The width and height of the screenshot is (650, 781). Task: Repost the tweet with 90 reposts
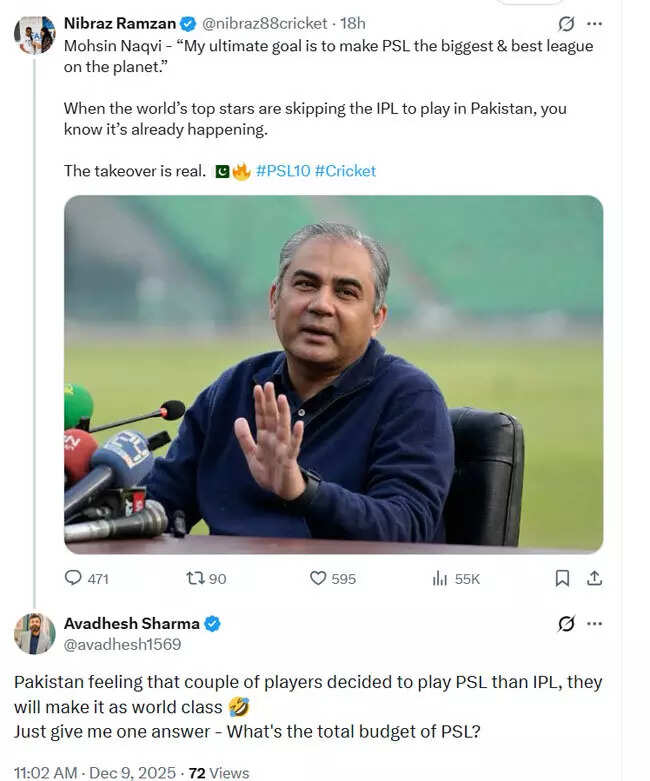pos(195,578)
